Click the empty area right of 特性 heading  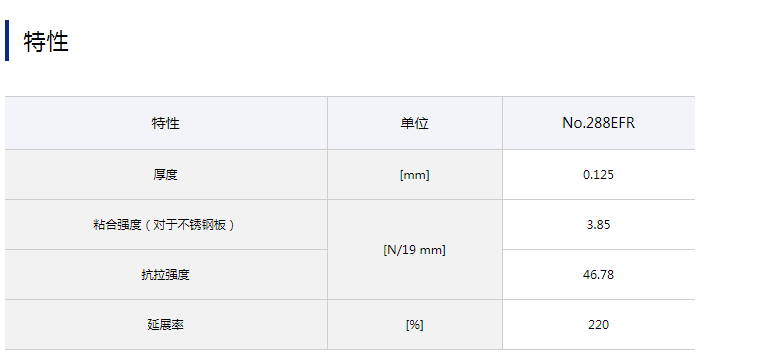click(388, 41)
